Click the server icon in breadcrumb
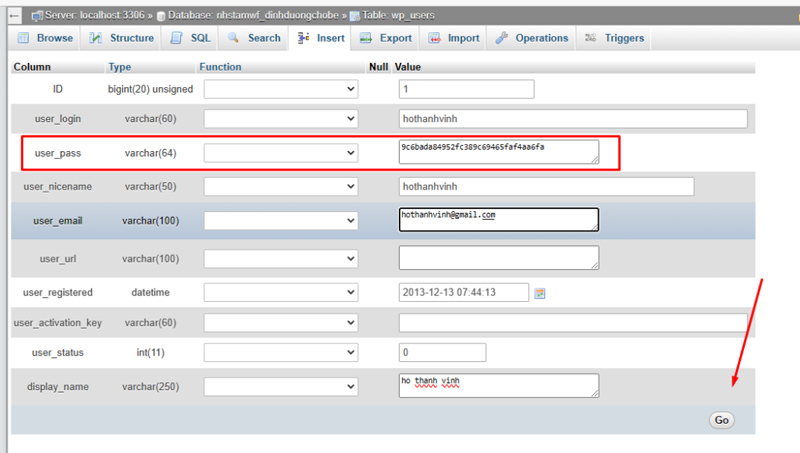Image resolution: width=800 pixels, height=453 pixels. [x=37, y=16]
